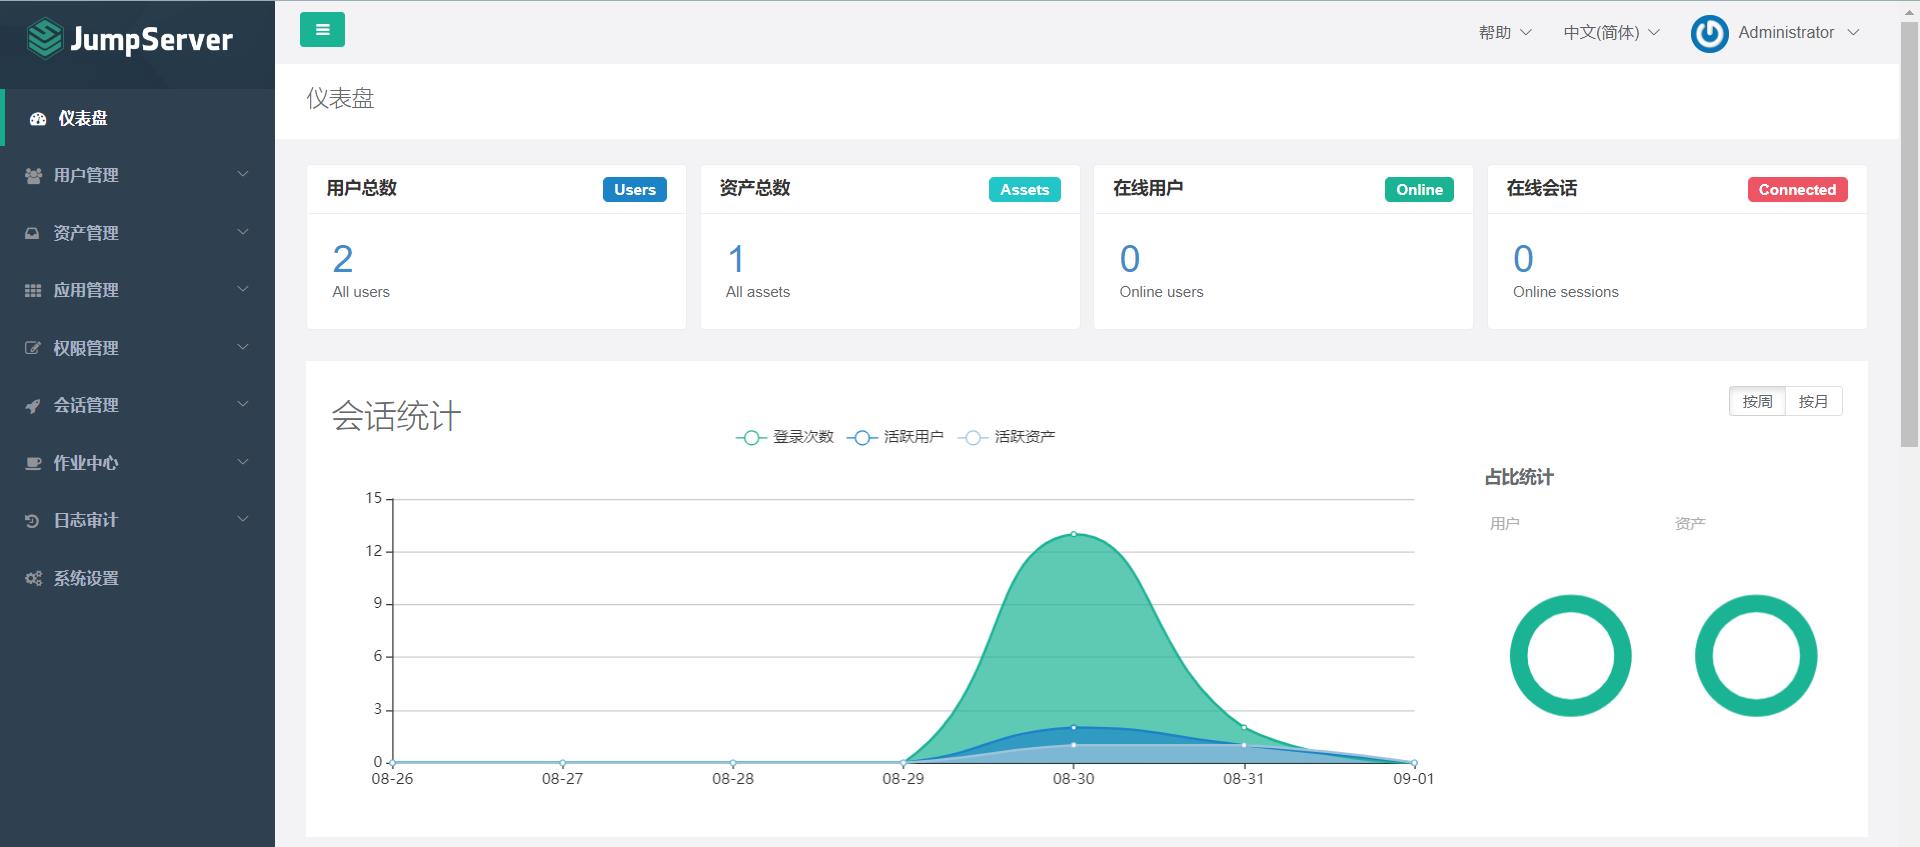Viewport: 1920px width, 847px height.
Task: Click the green Online badge
Action: [1419, 190]
